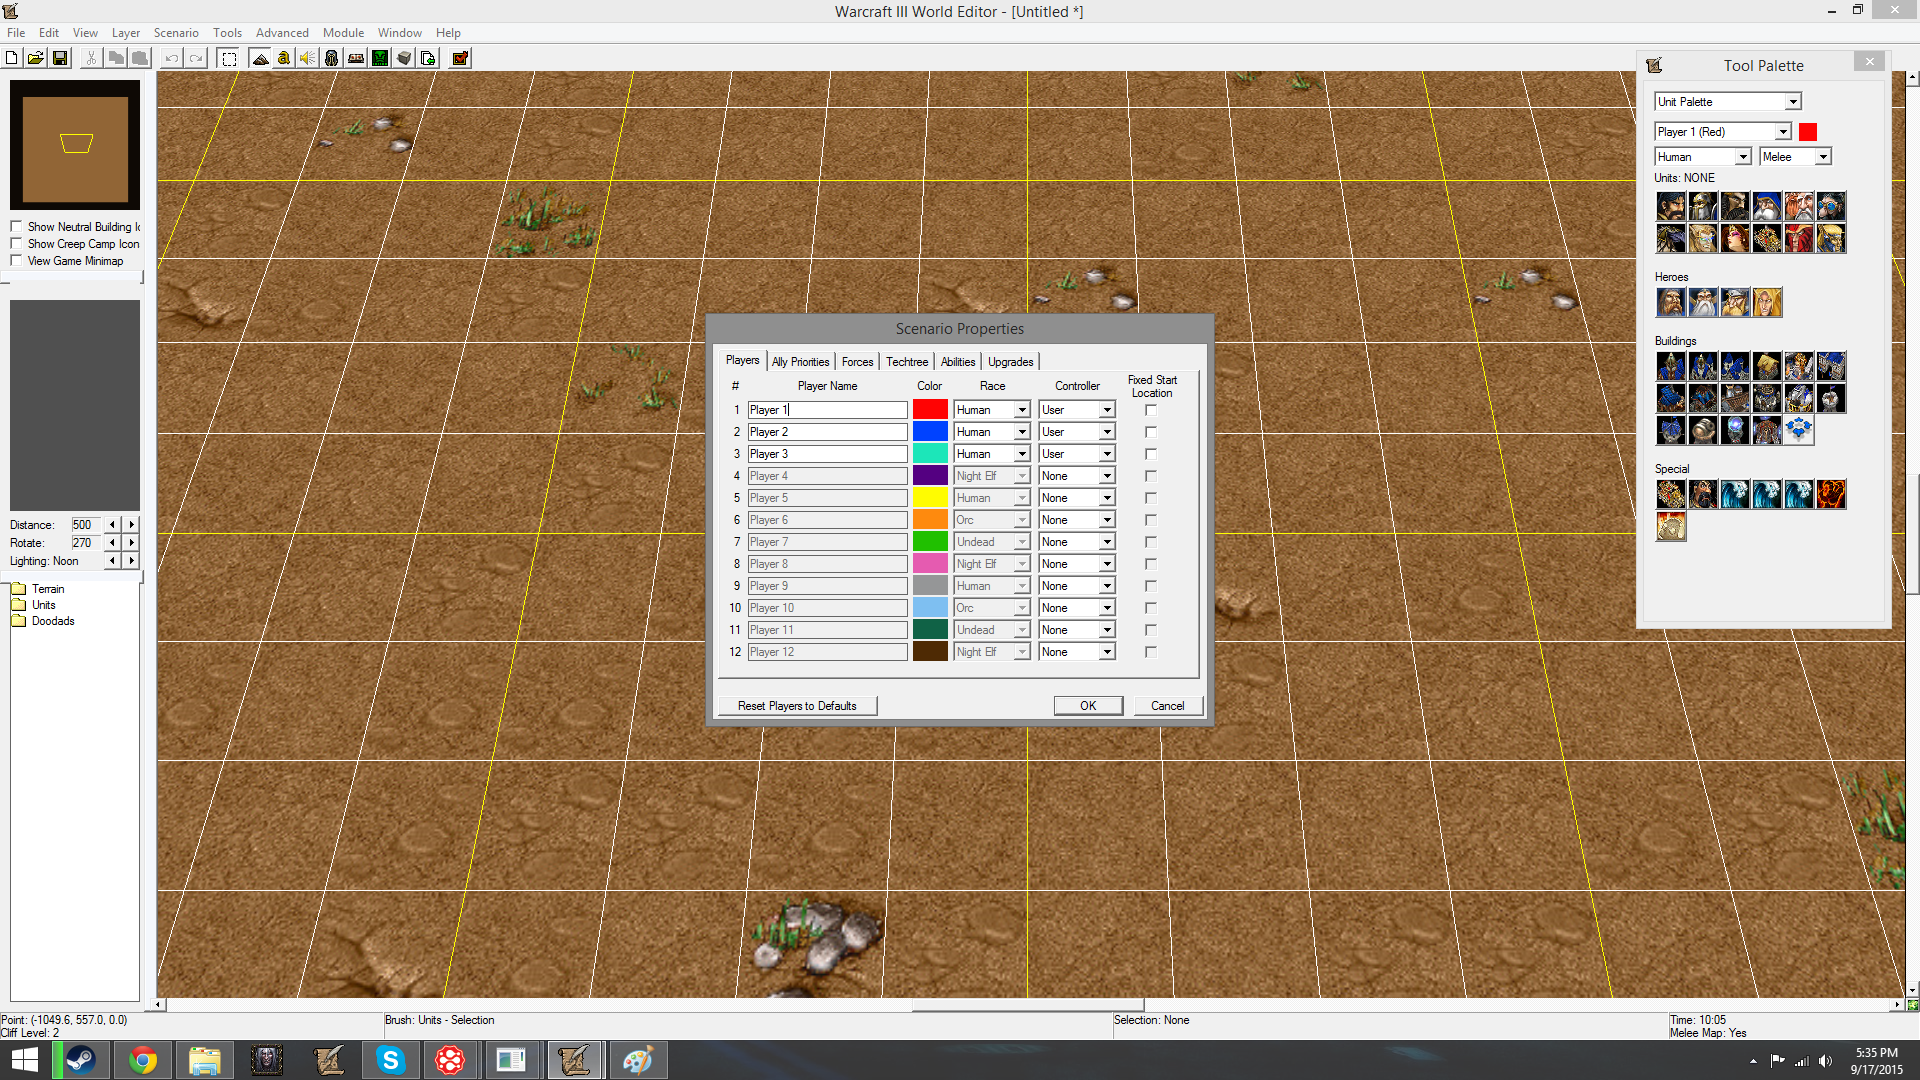The height and width of the screenshot is (1080, 1920).
Task: Click the Test Map toolbar icon
Action: 460,58
